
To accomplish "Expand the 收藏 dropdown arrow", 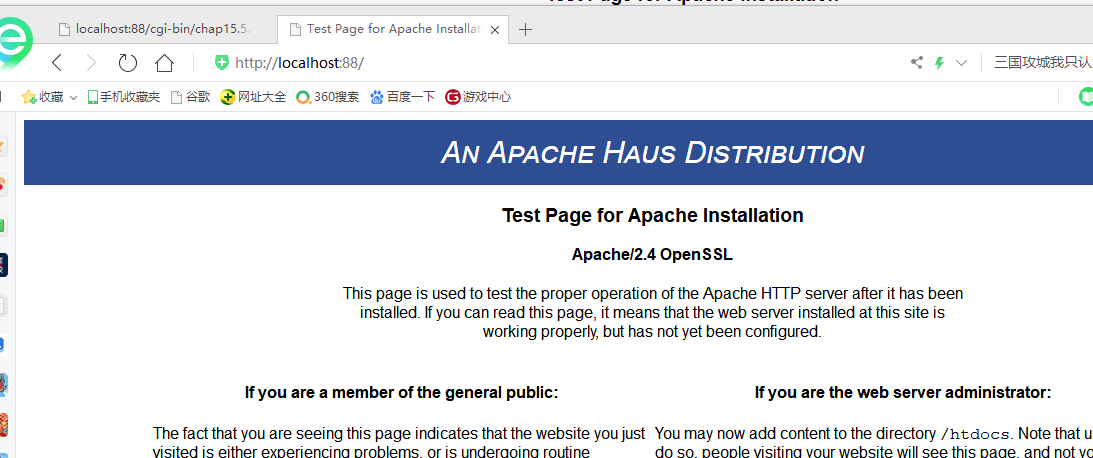I will click(73, 98).
